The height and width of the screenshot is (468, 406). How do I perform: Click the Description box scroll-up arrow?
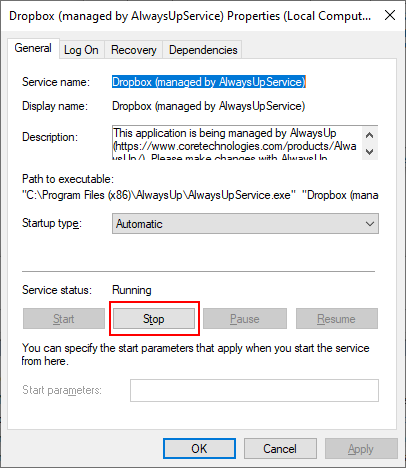369,135
